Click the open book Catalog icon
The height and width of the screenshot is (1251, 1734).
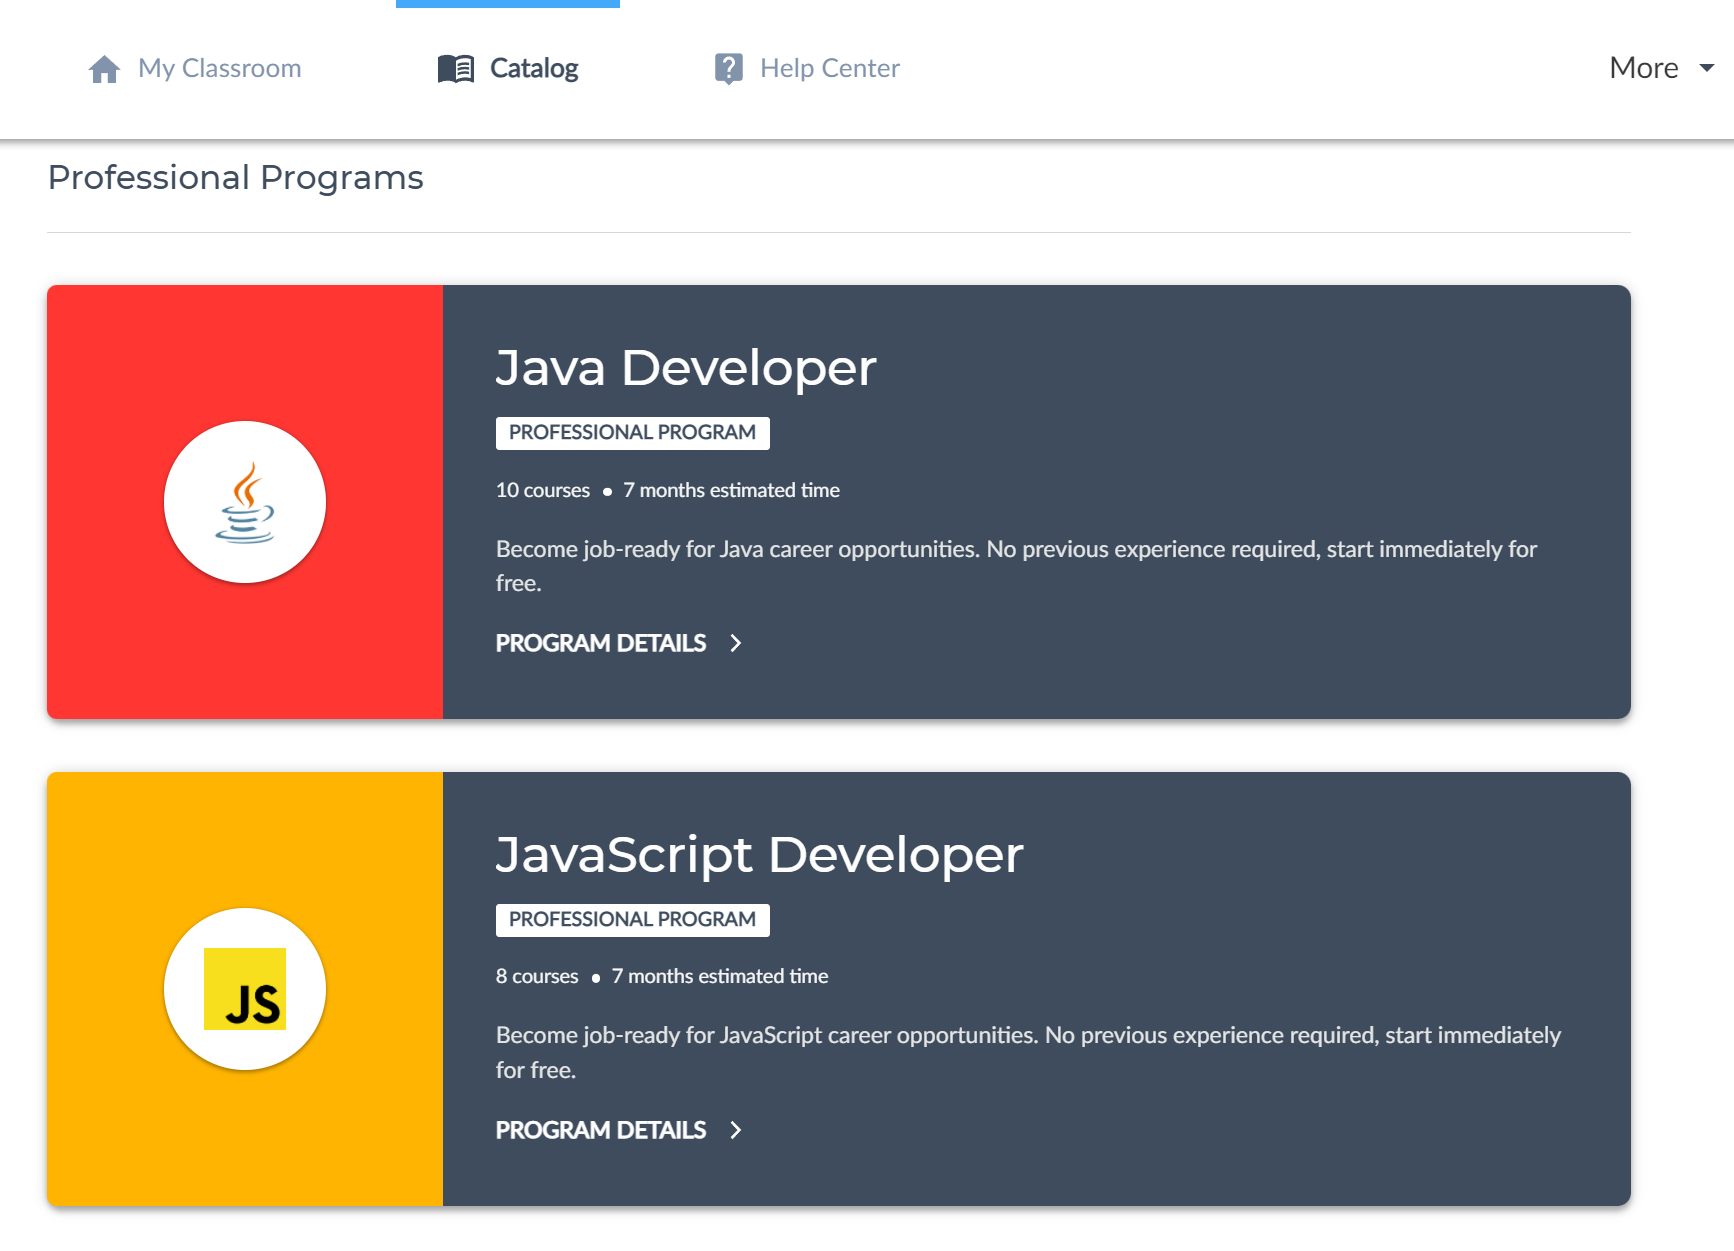coord(456,69)
